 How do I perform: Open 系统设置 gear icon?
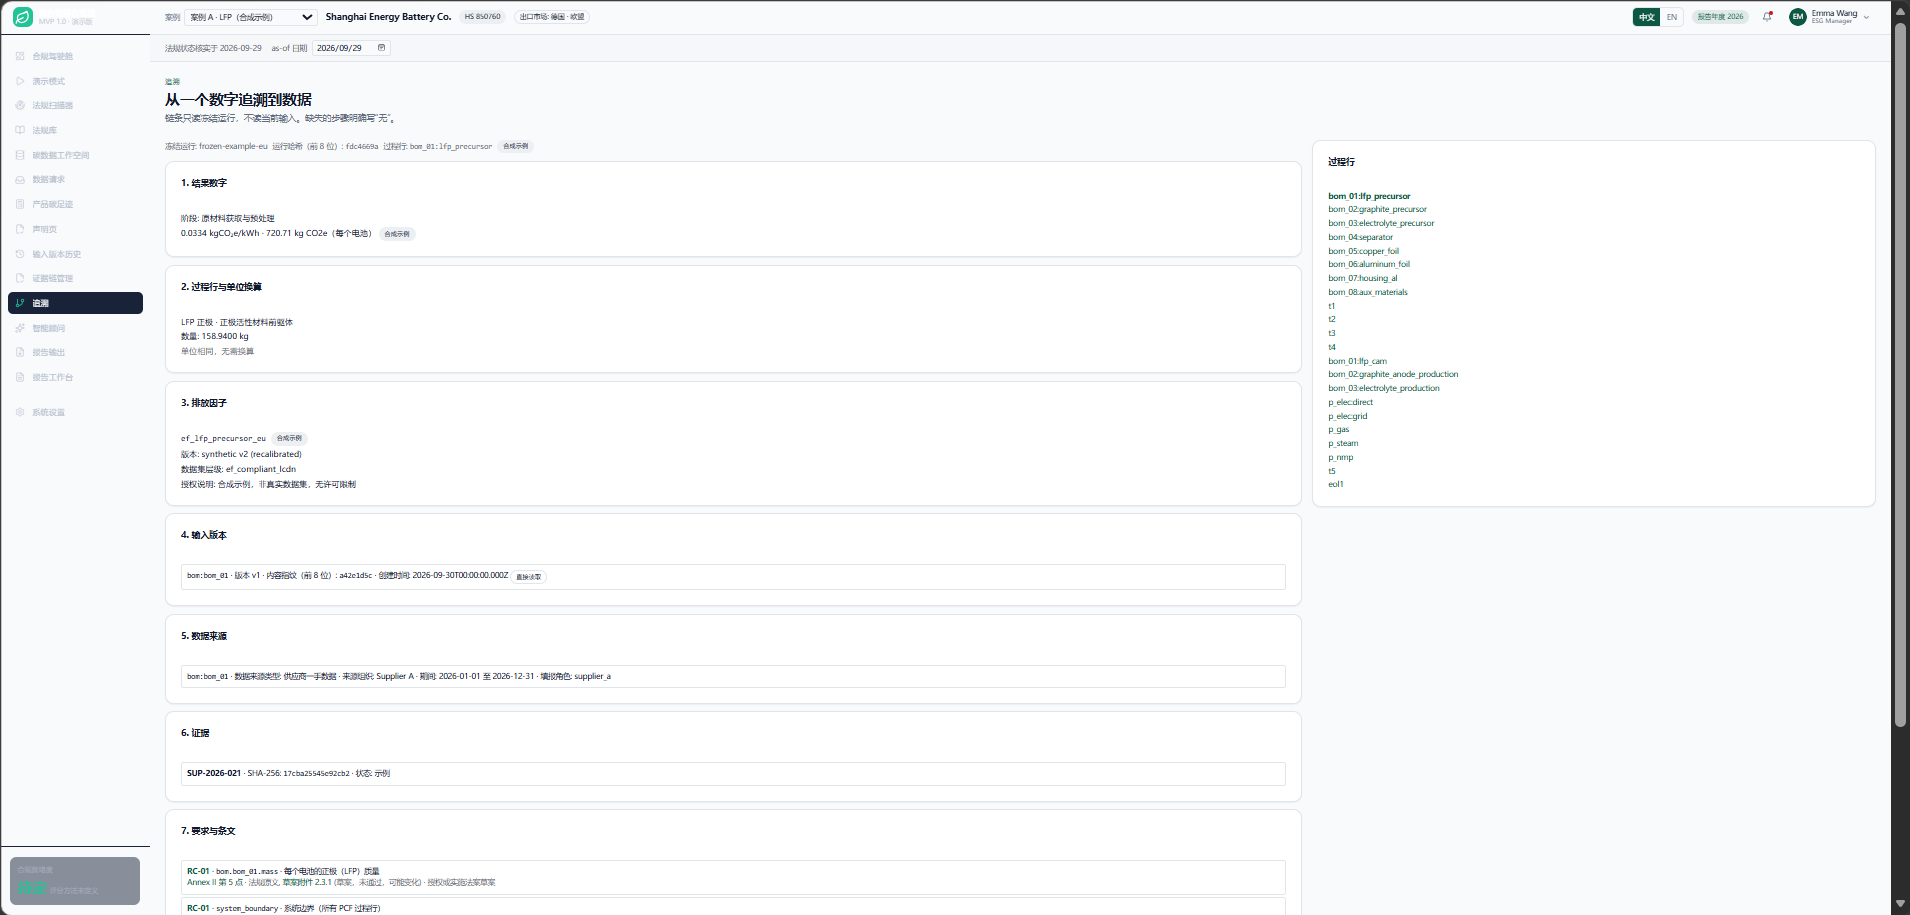20,412
